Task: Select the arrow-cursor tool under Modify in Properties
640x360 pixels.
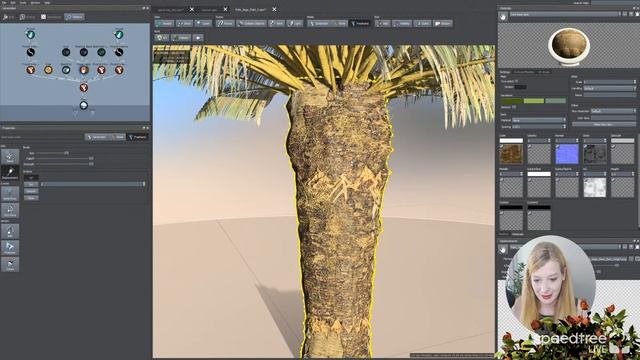Action: pyautogui.click(x=10, y=248)
